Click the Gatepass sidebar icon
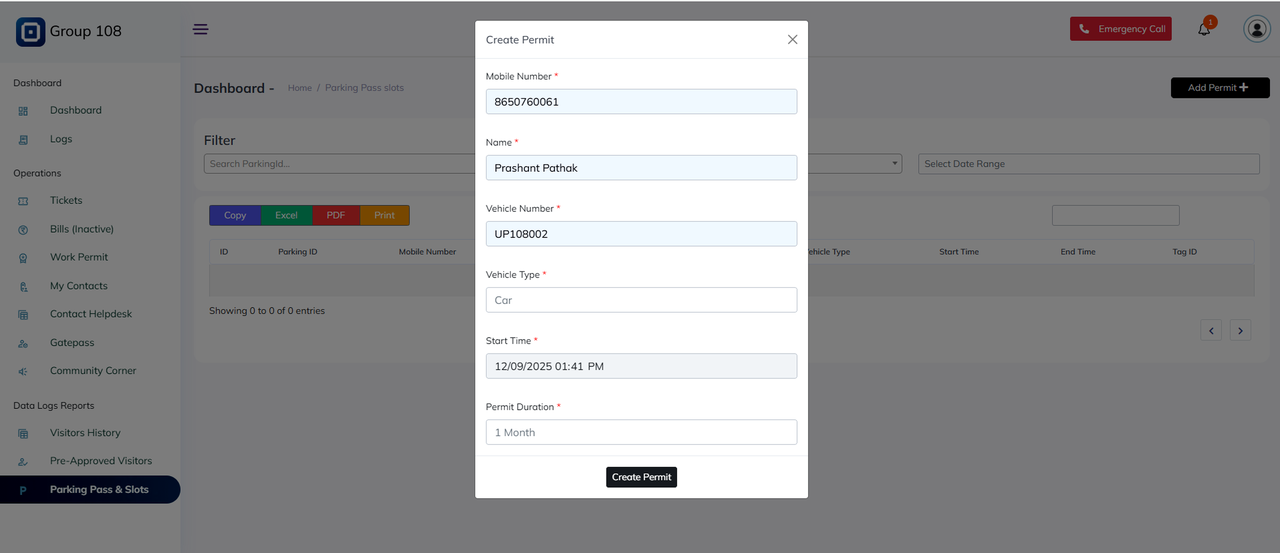 click(x=23, y=343)
